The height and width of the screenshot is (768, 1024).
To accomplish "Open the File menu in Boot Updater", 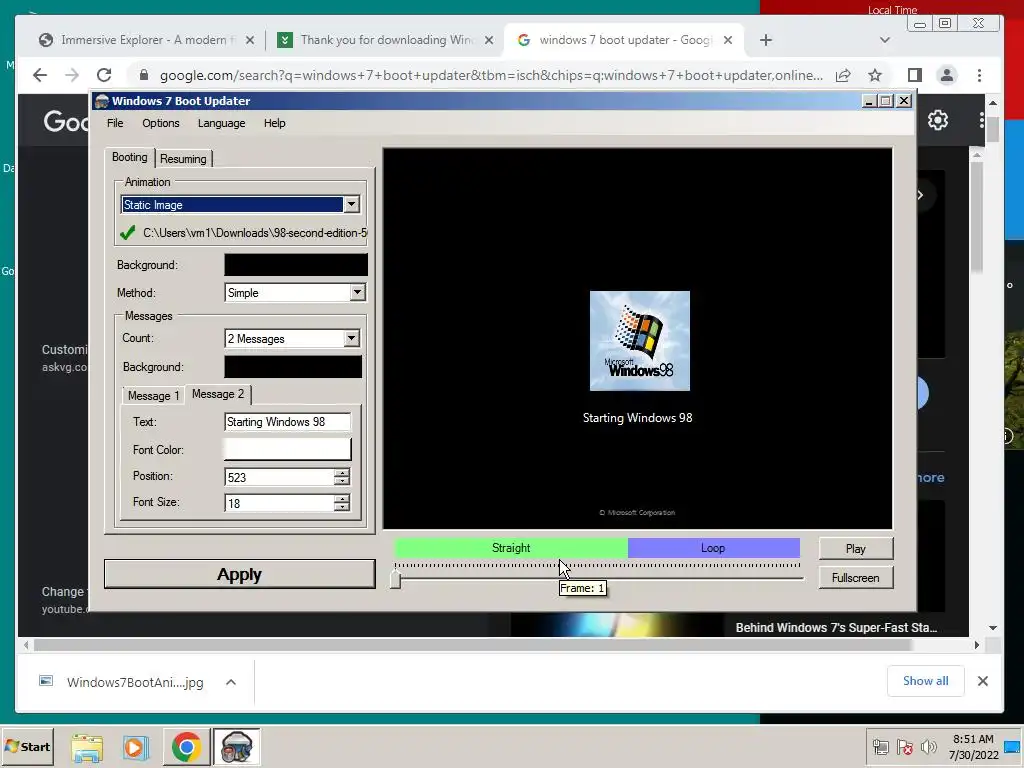I will click(x=115, y=123).
